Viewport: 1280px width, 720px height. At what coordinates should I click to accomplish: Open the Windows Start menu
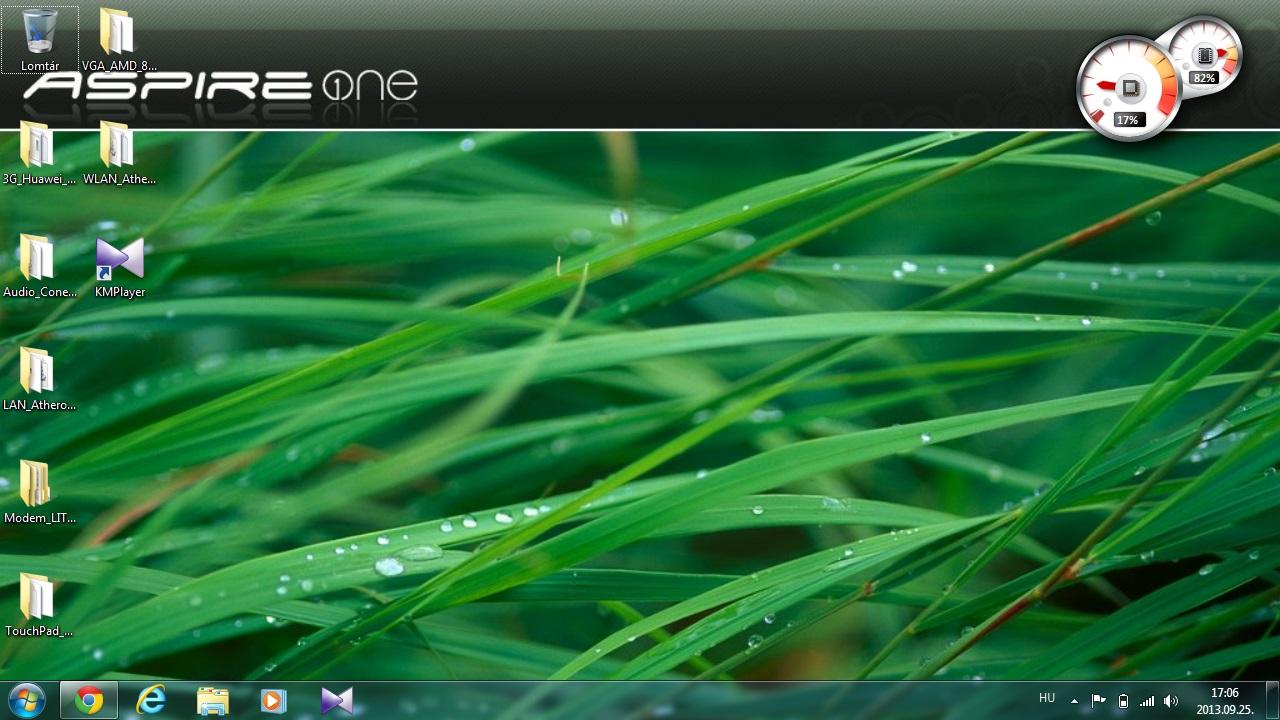pos(26,700)
